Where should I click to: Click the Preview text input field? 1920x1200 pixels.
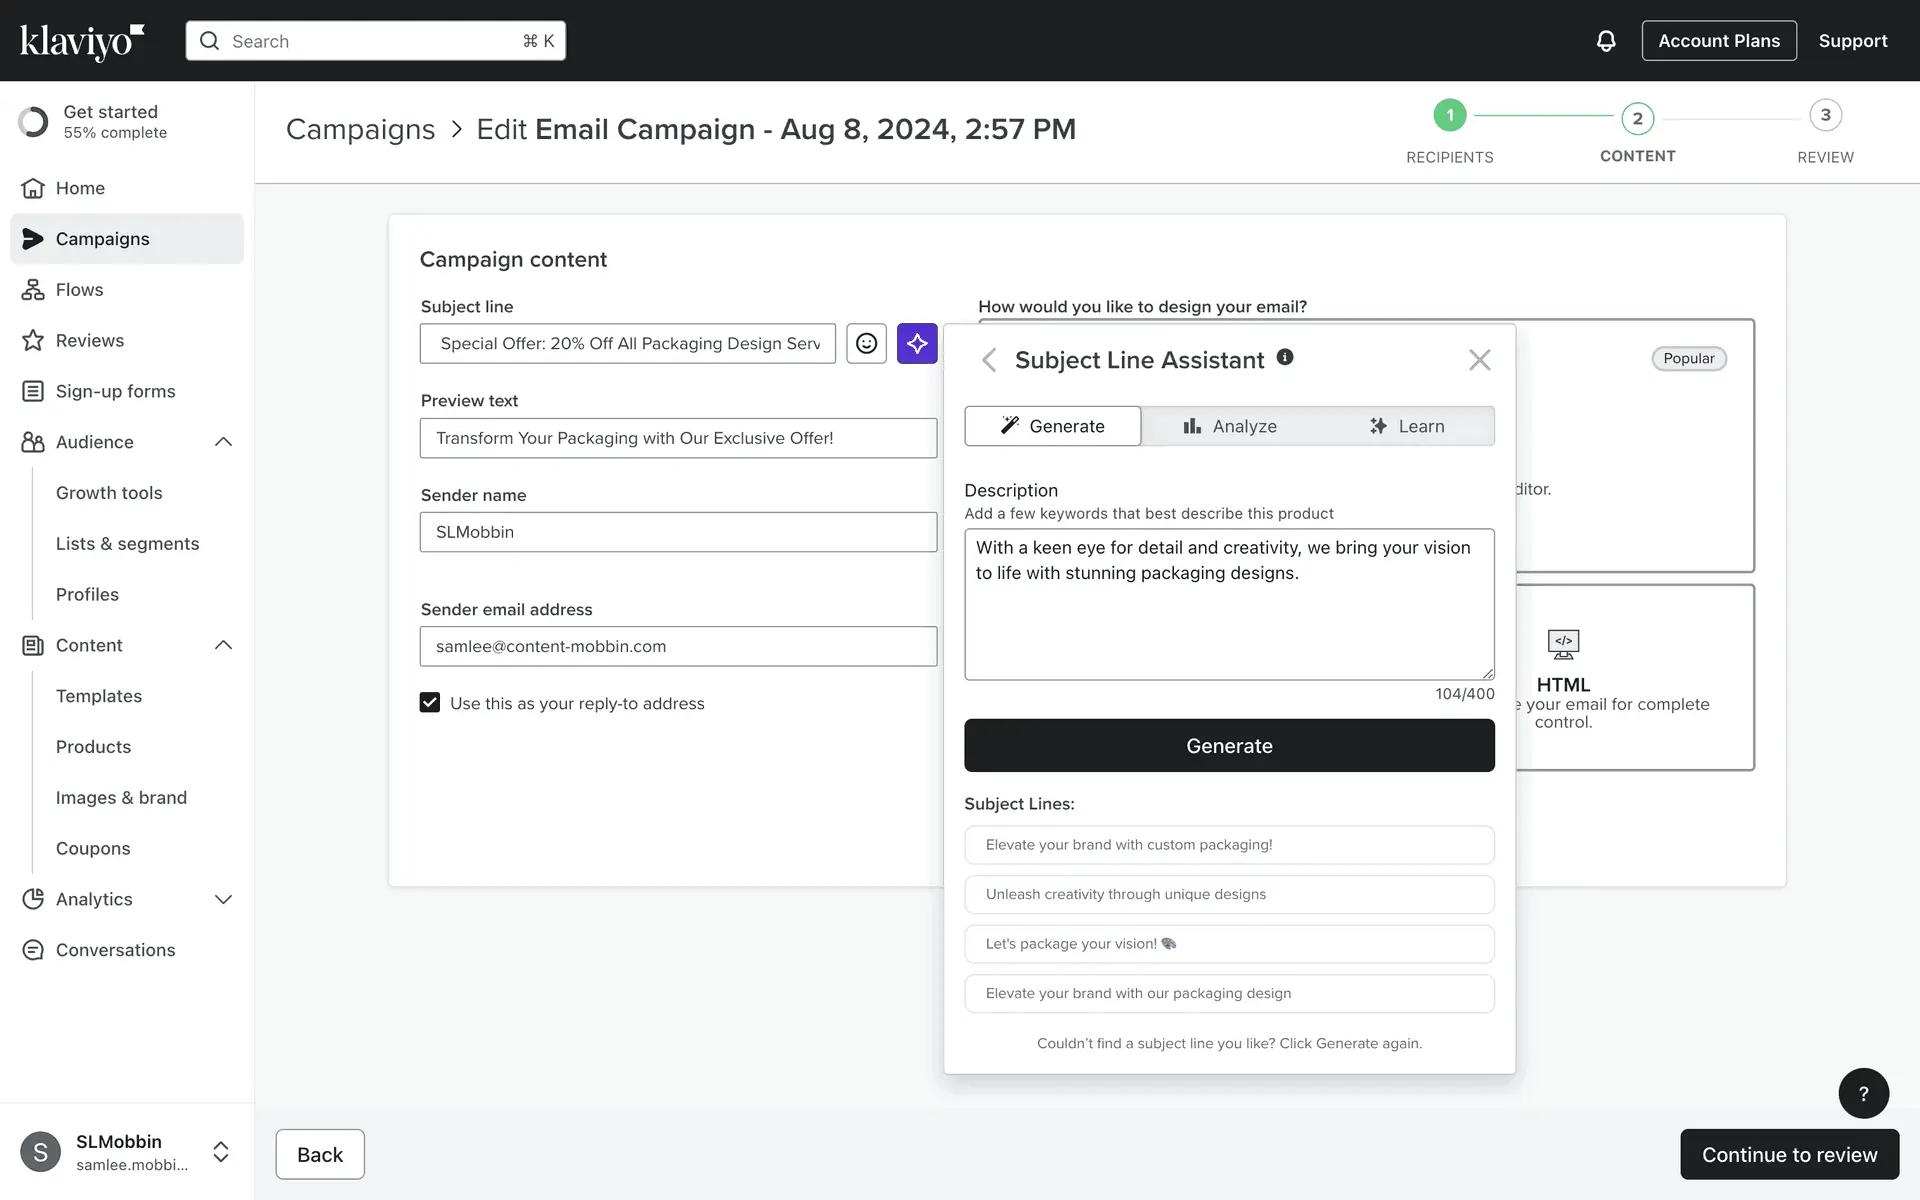click(678, 438)
